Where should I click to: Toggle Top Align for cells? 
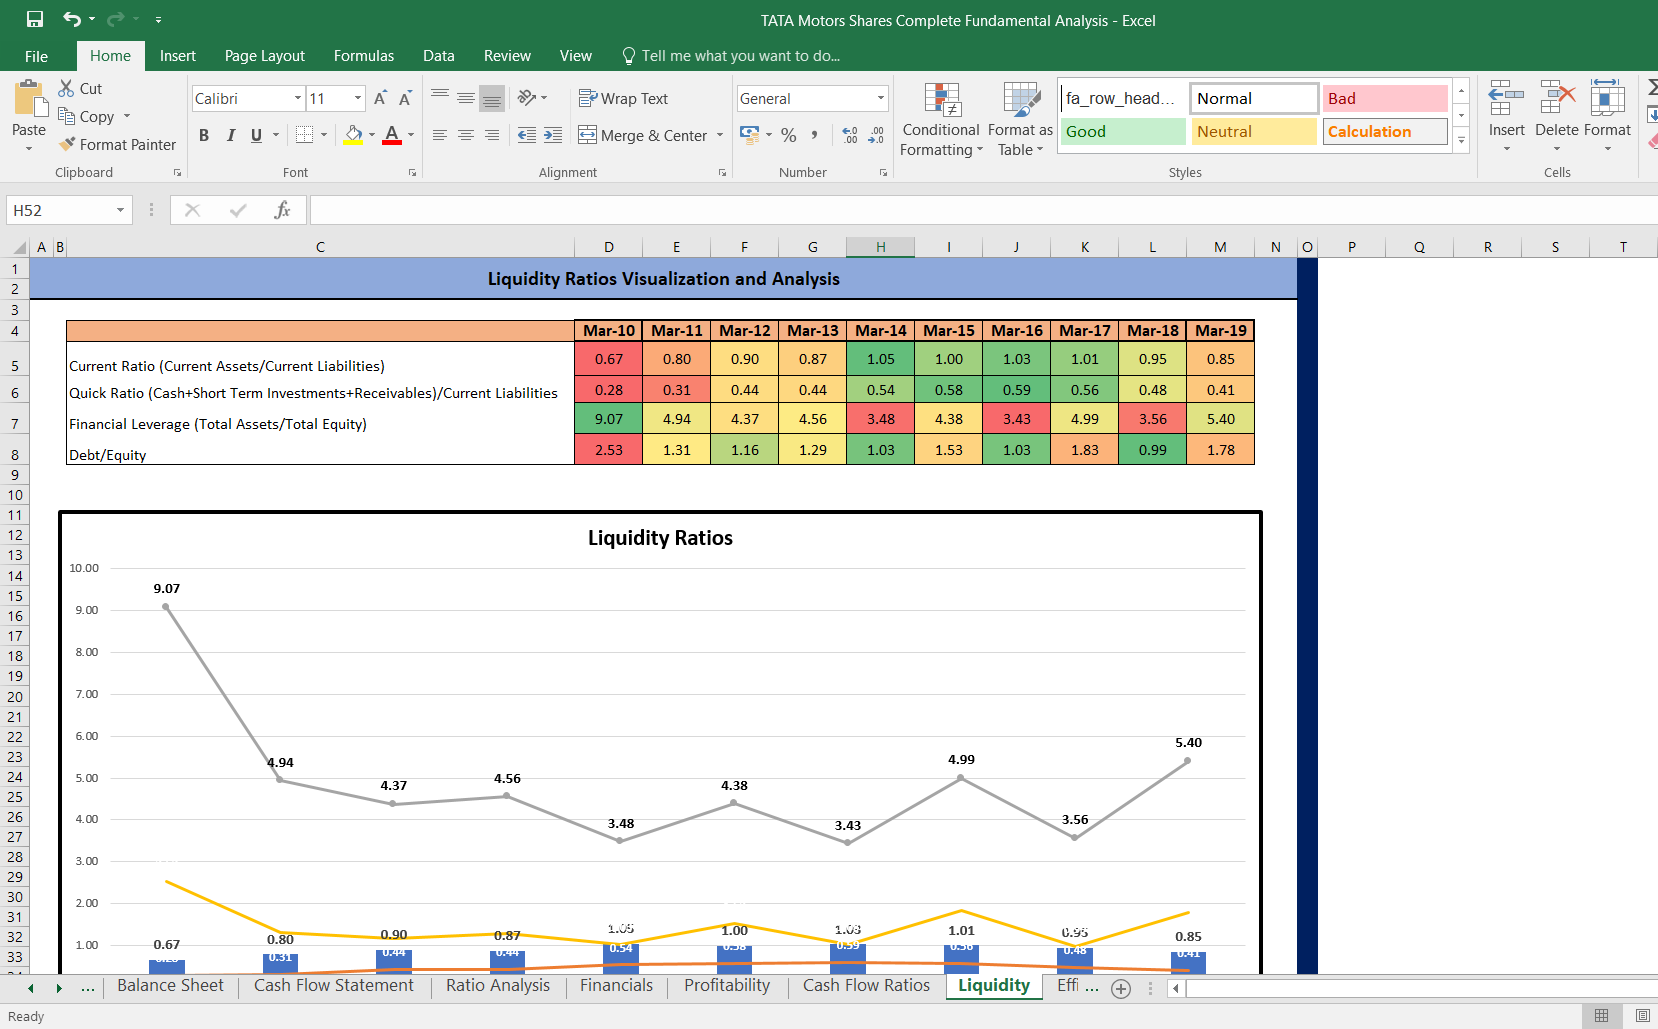(440, 97)
